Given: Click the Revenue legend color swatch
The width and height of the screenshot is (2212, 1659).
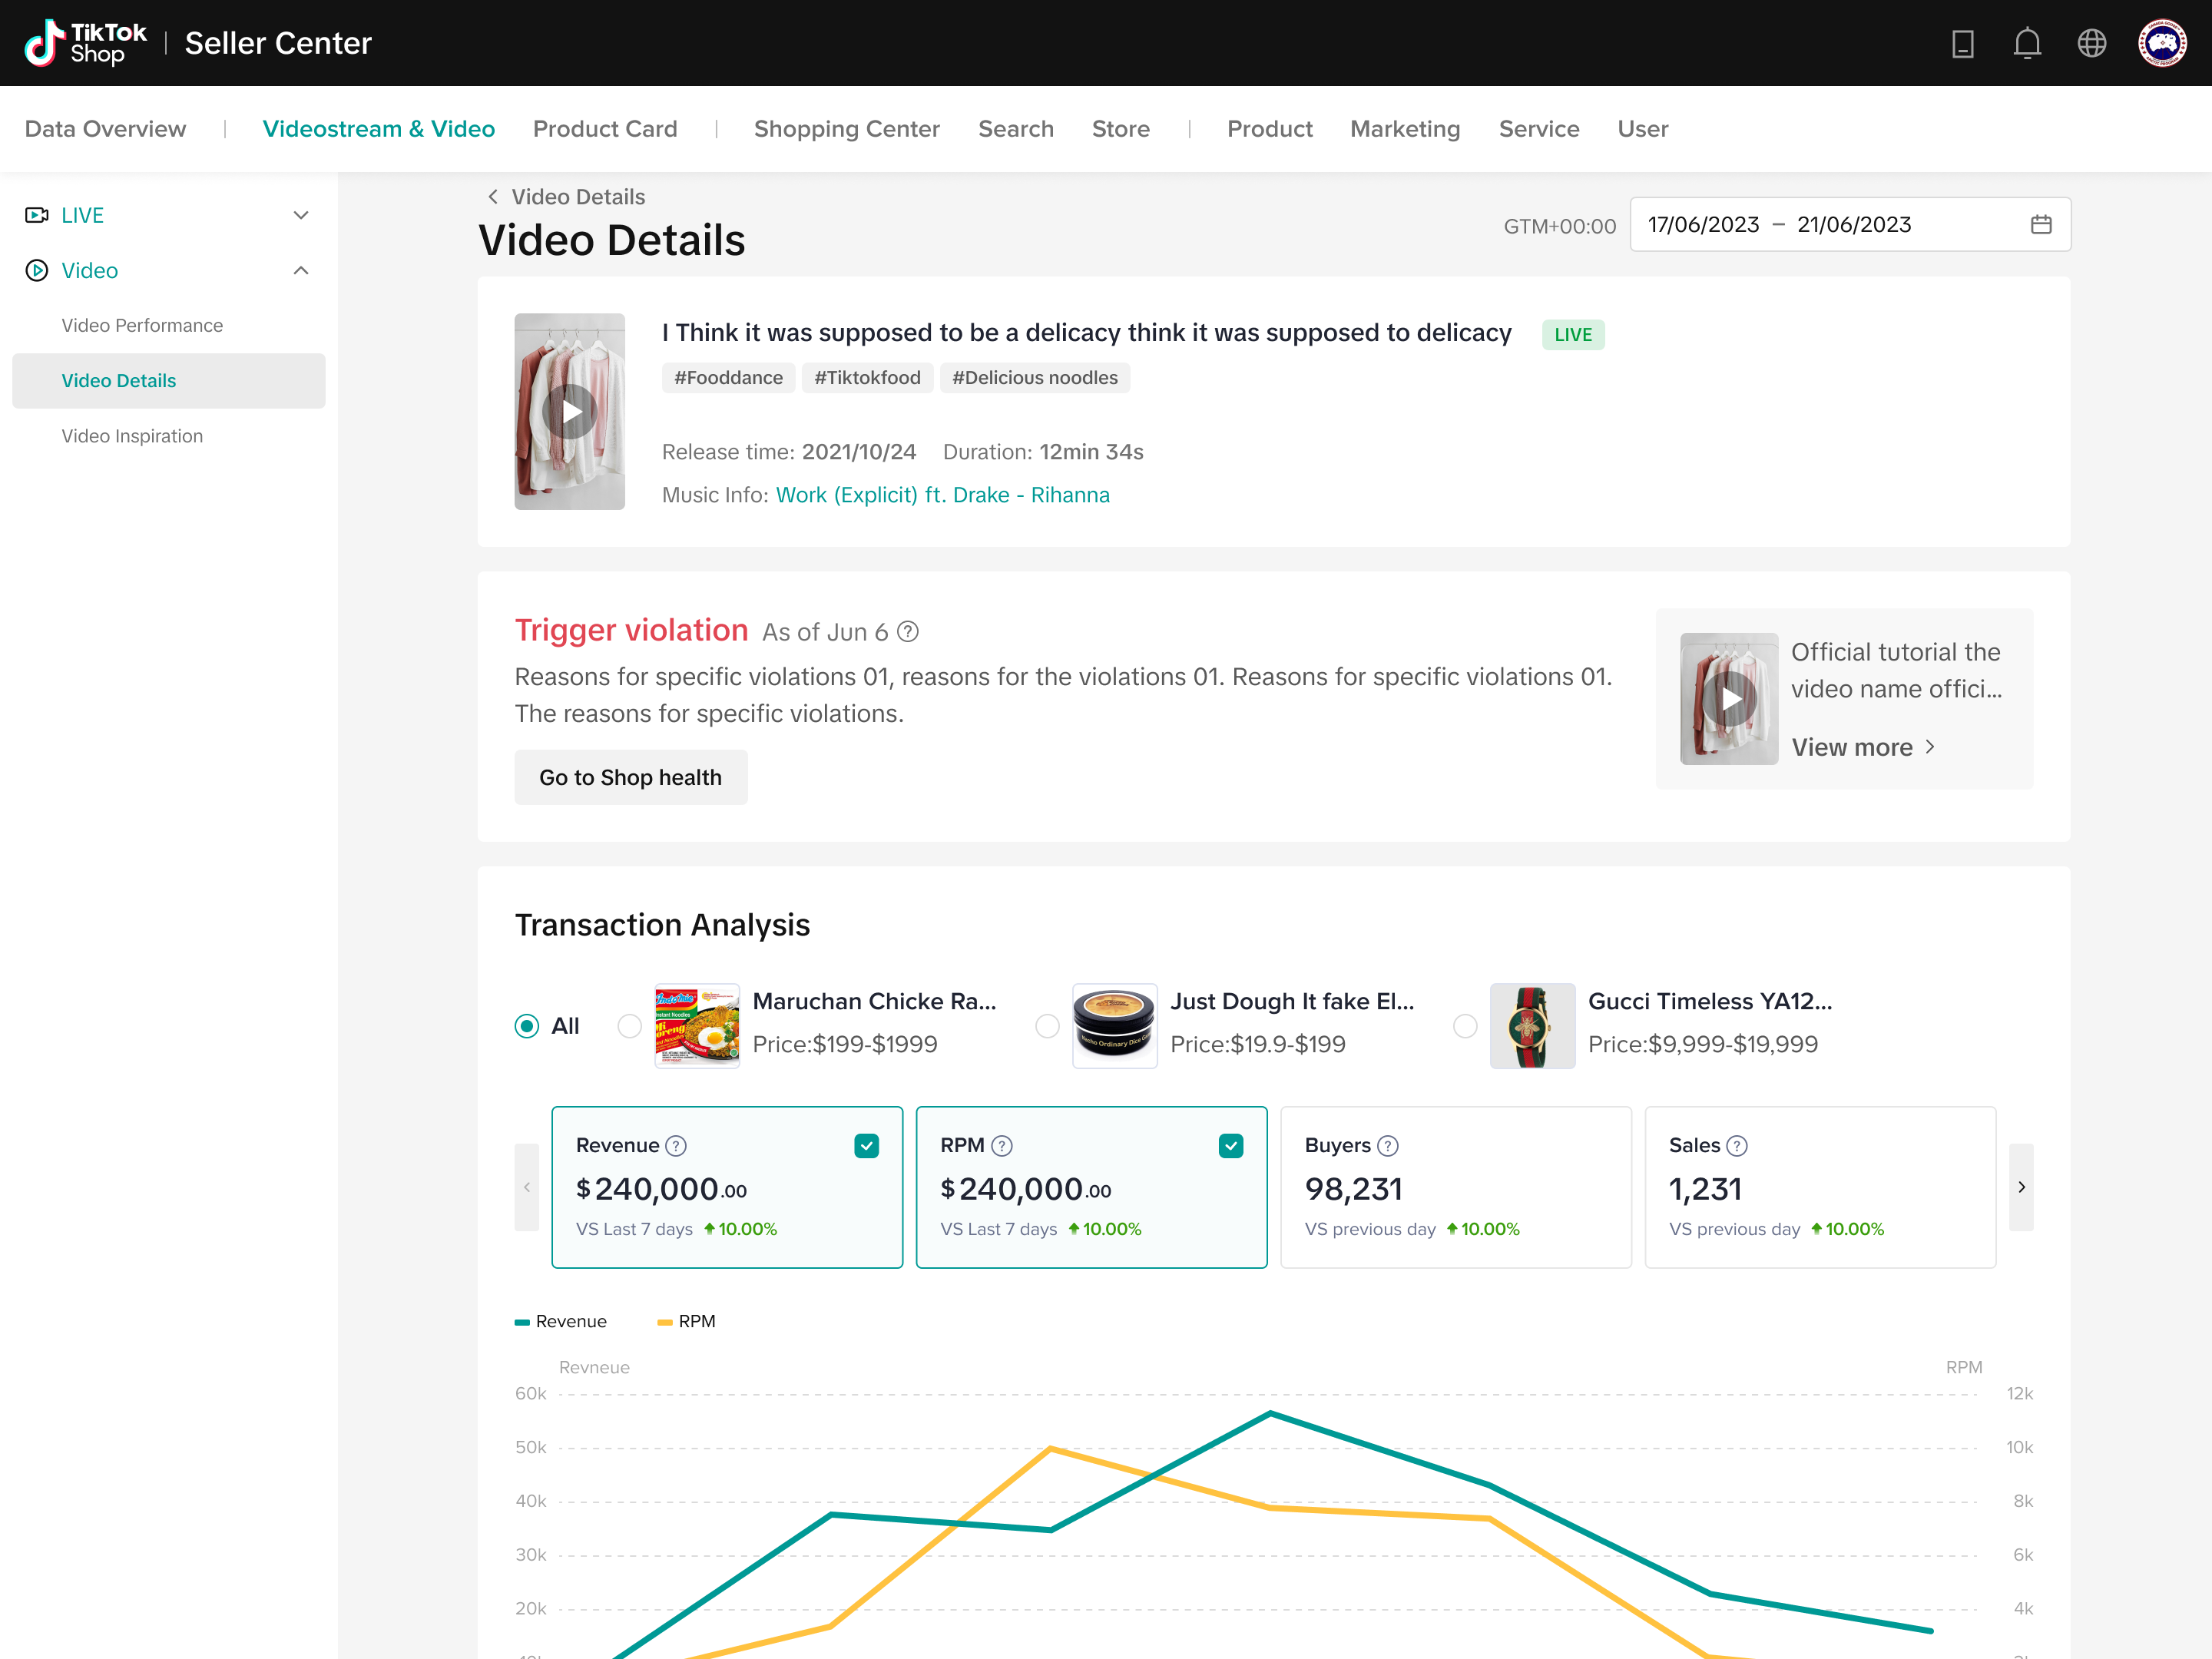Looking at the screenshot, I should [x=522, y=1322].
